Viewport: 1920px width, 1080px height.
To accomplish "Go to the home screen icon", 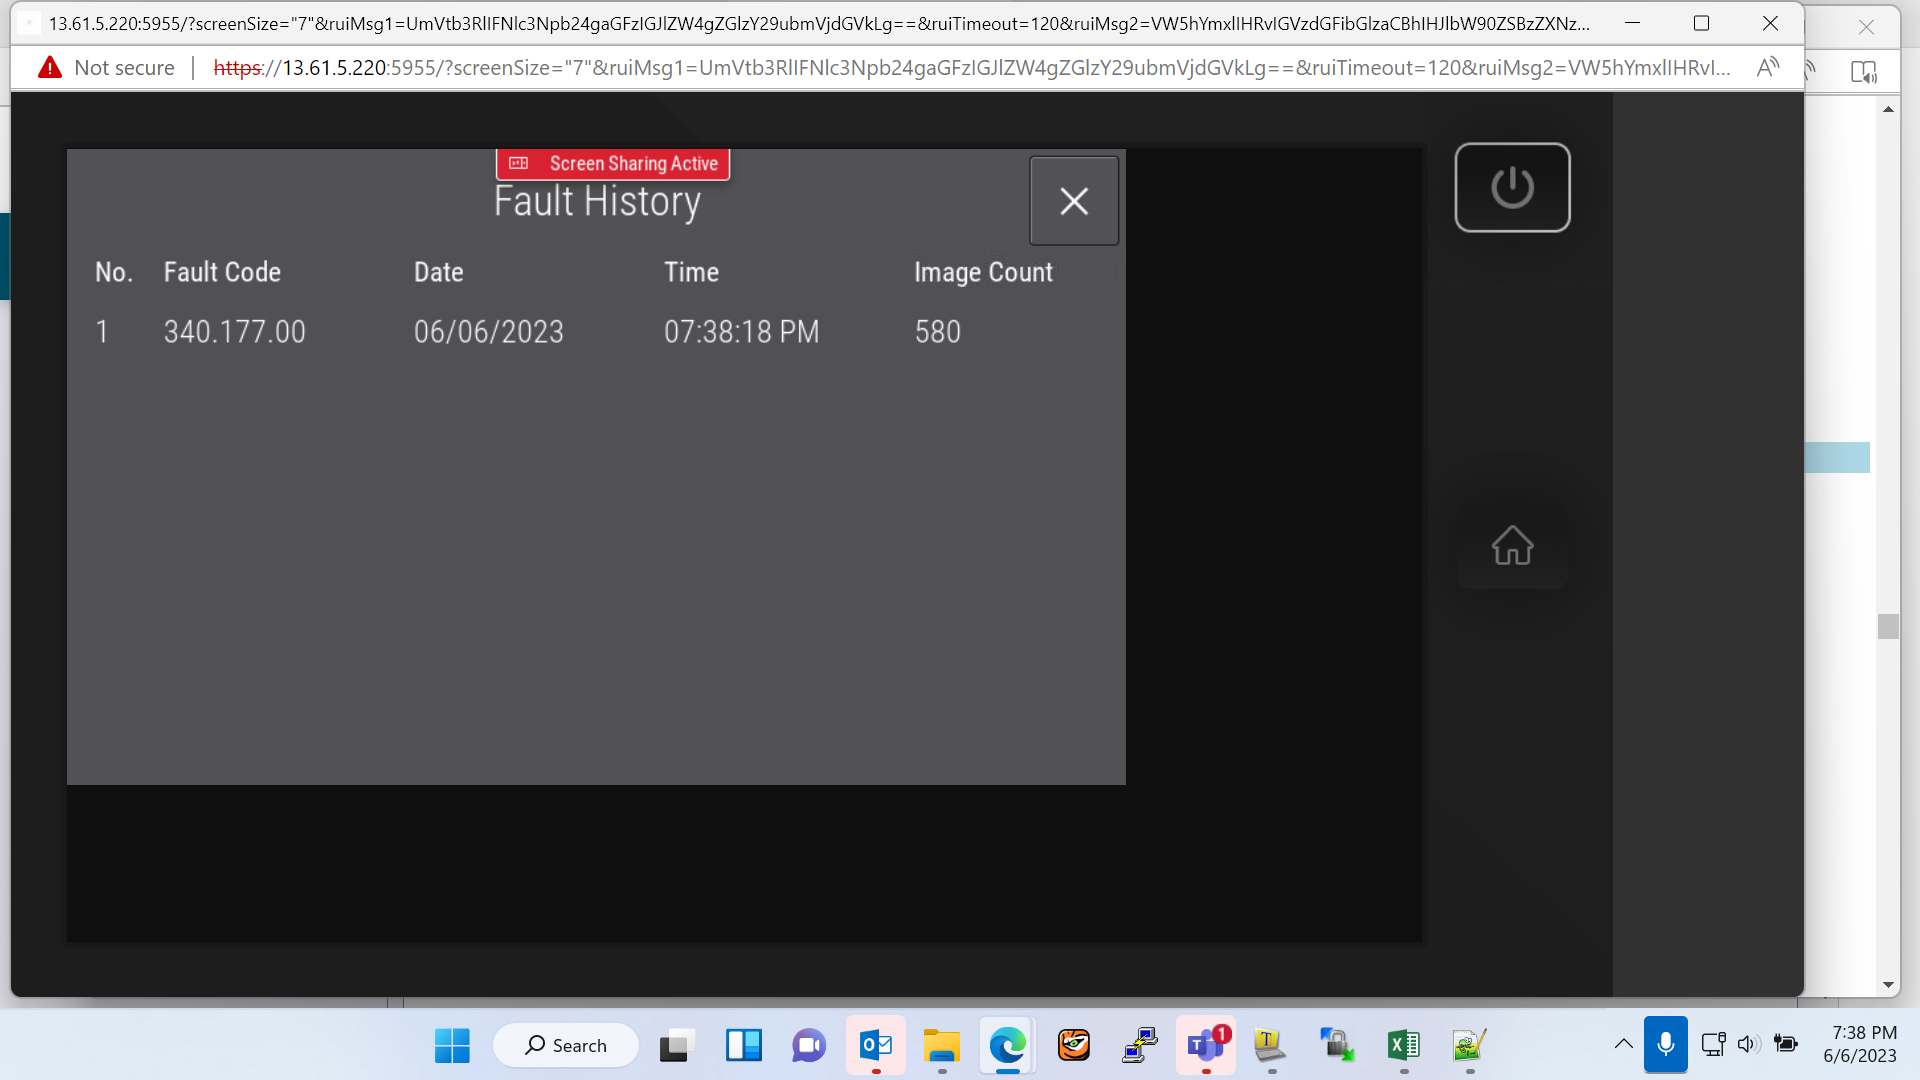I will pos(1512,545).
